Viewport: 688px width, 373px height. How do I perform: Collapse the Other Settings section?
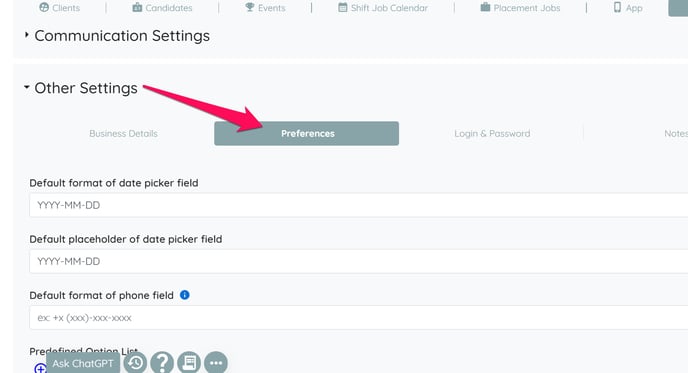pyautogui.click(x=27, y=87)
